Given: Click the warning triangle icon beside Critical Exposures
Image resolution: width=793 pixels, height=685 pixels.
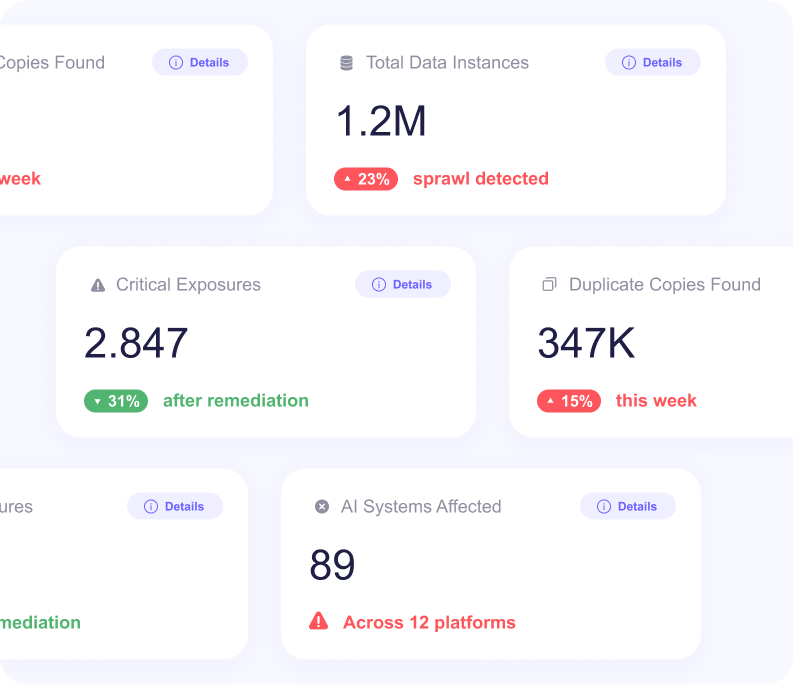Looking at the screenshot, I should 98,285.
